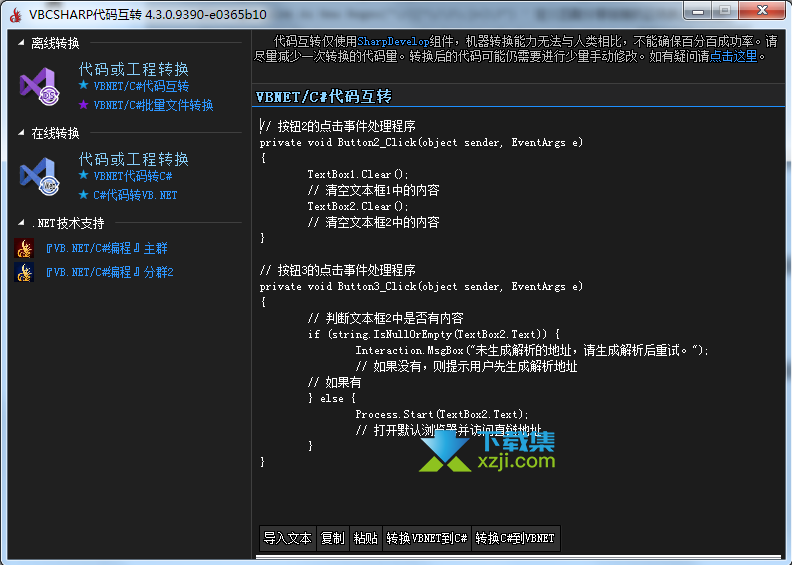
Task: Click the '// 判断文本框2中是否有内容' comment
Action: pos(385,318)
